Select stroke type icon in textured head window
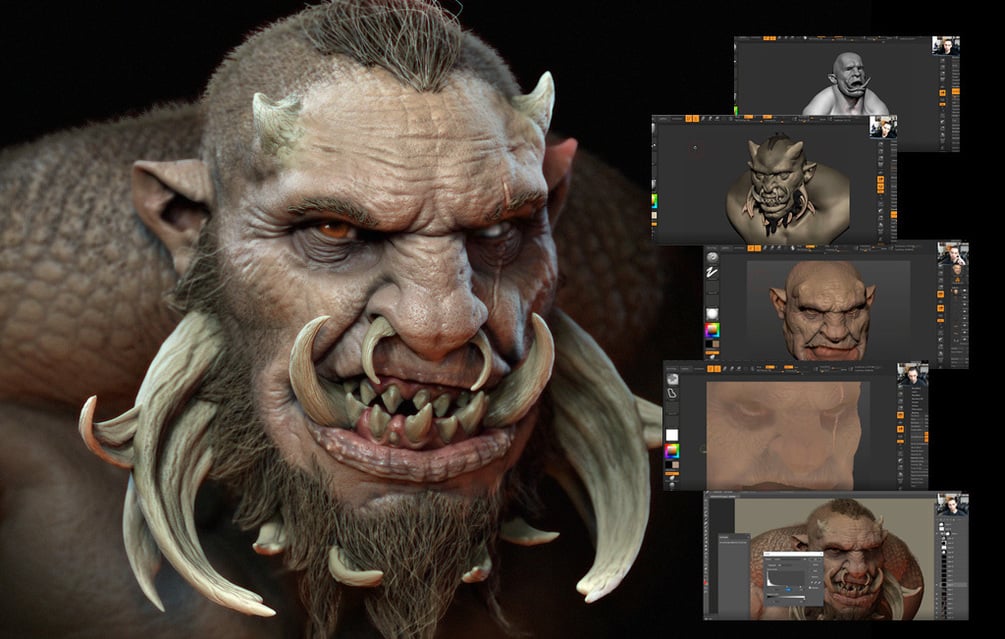The image size is (1005, 639). click(x=712, y=272)
